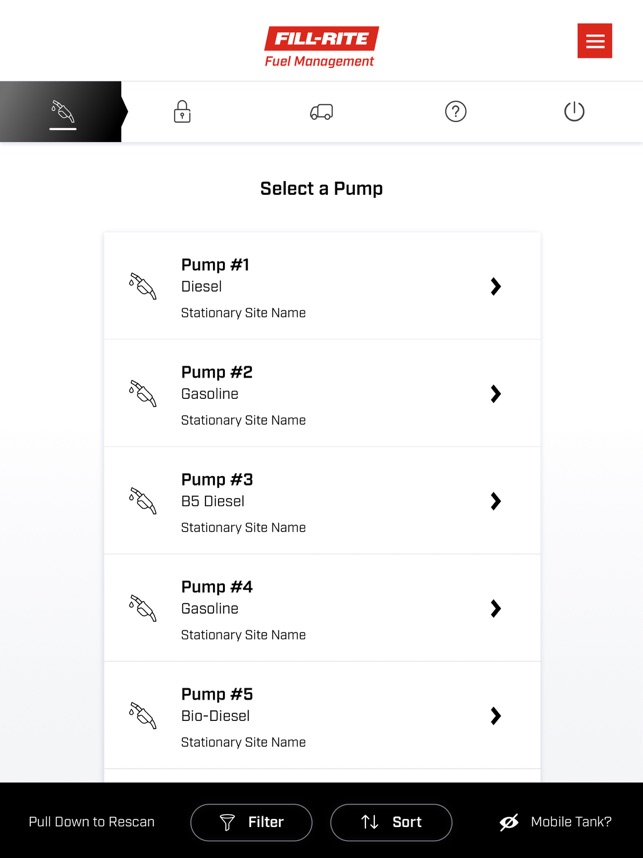Toggle the Mobile Tank visibility option

(x=555, y=822)
